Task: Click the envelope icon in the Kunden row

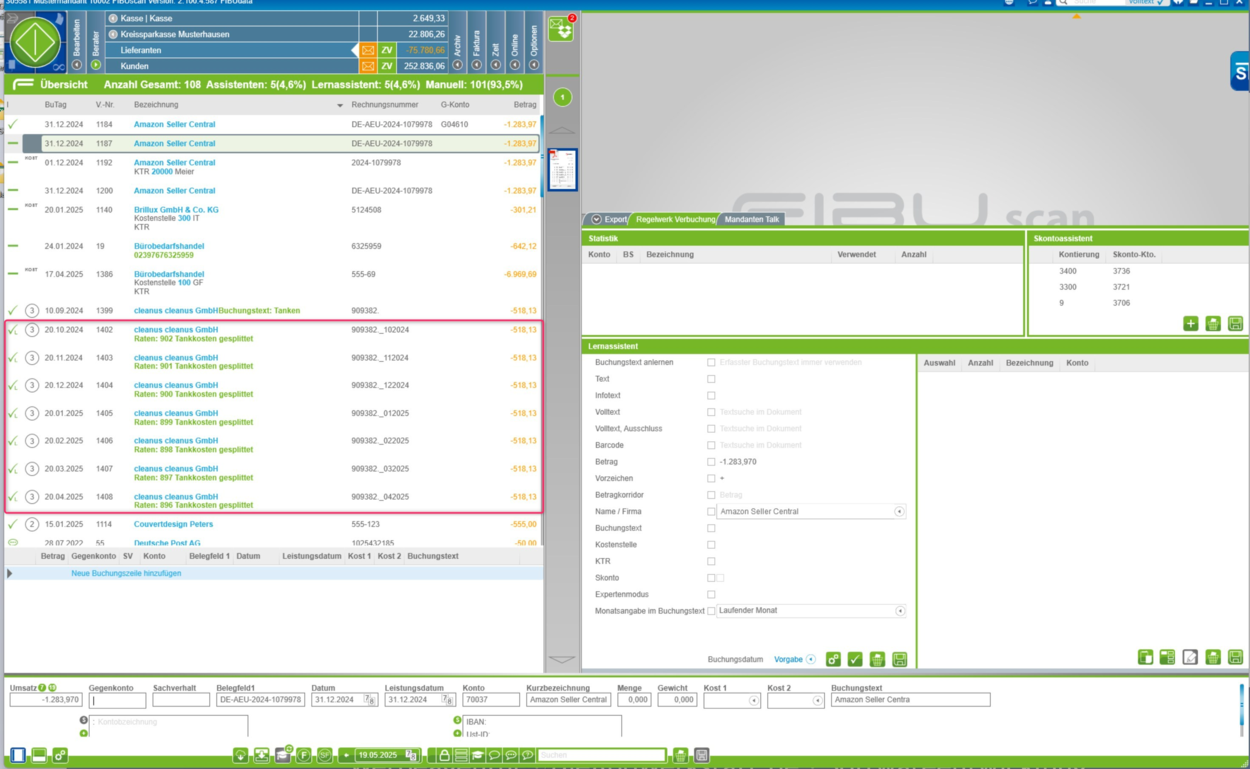Action: pos(368,66)
